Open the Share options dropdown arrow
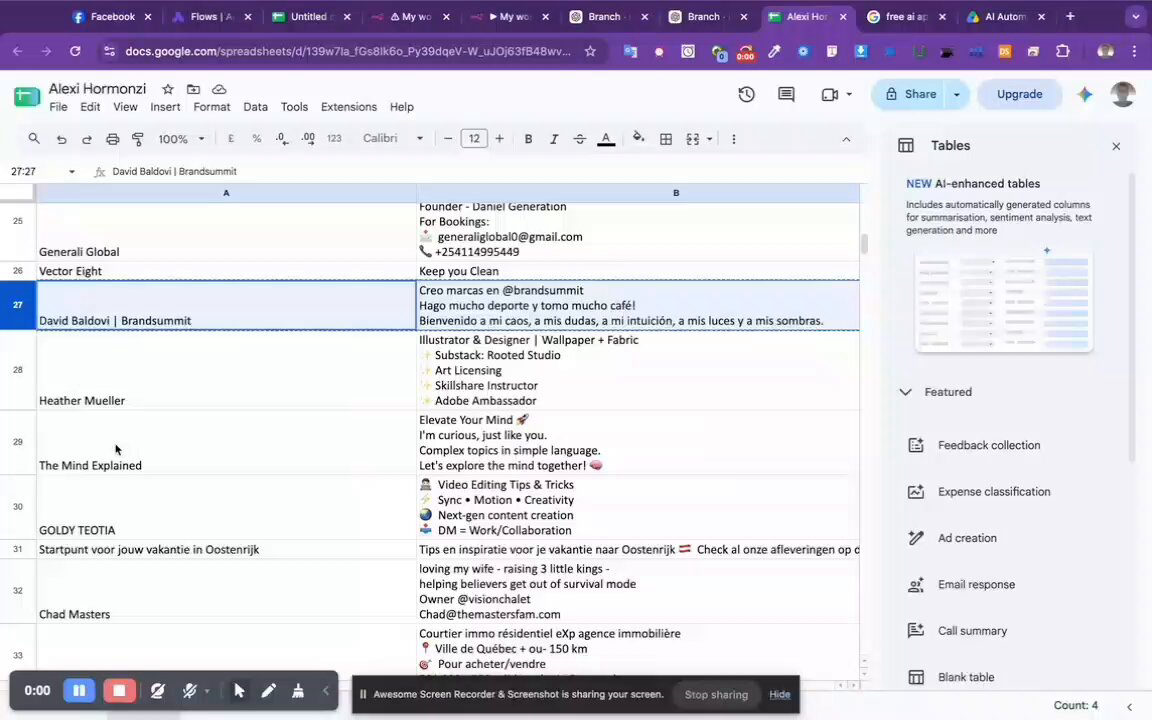 pos(956,94)
